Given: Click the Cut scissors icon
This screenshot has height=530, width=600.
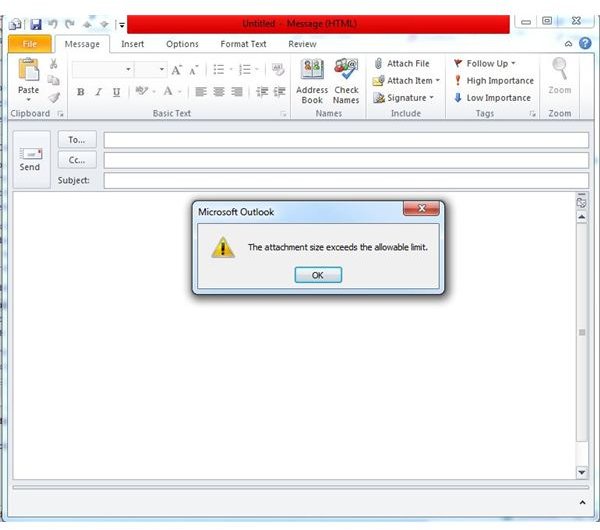Looking at the screenshot, I should coord(54,64).
